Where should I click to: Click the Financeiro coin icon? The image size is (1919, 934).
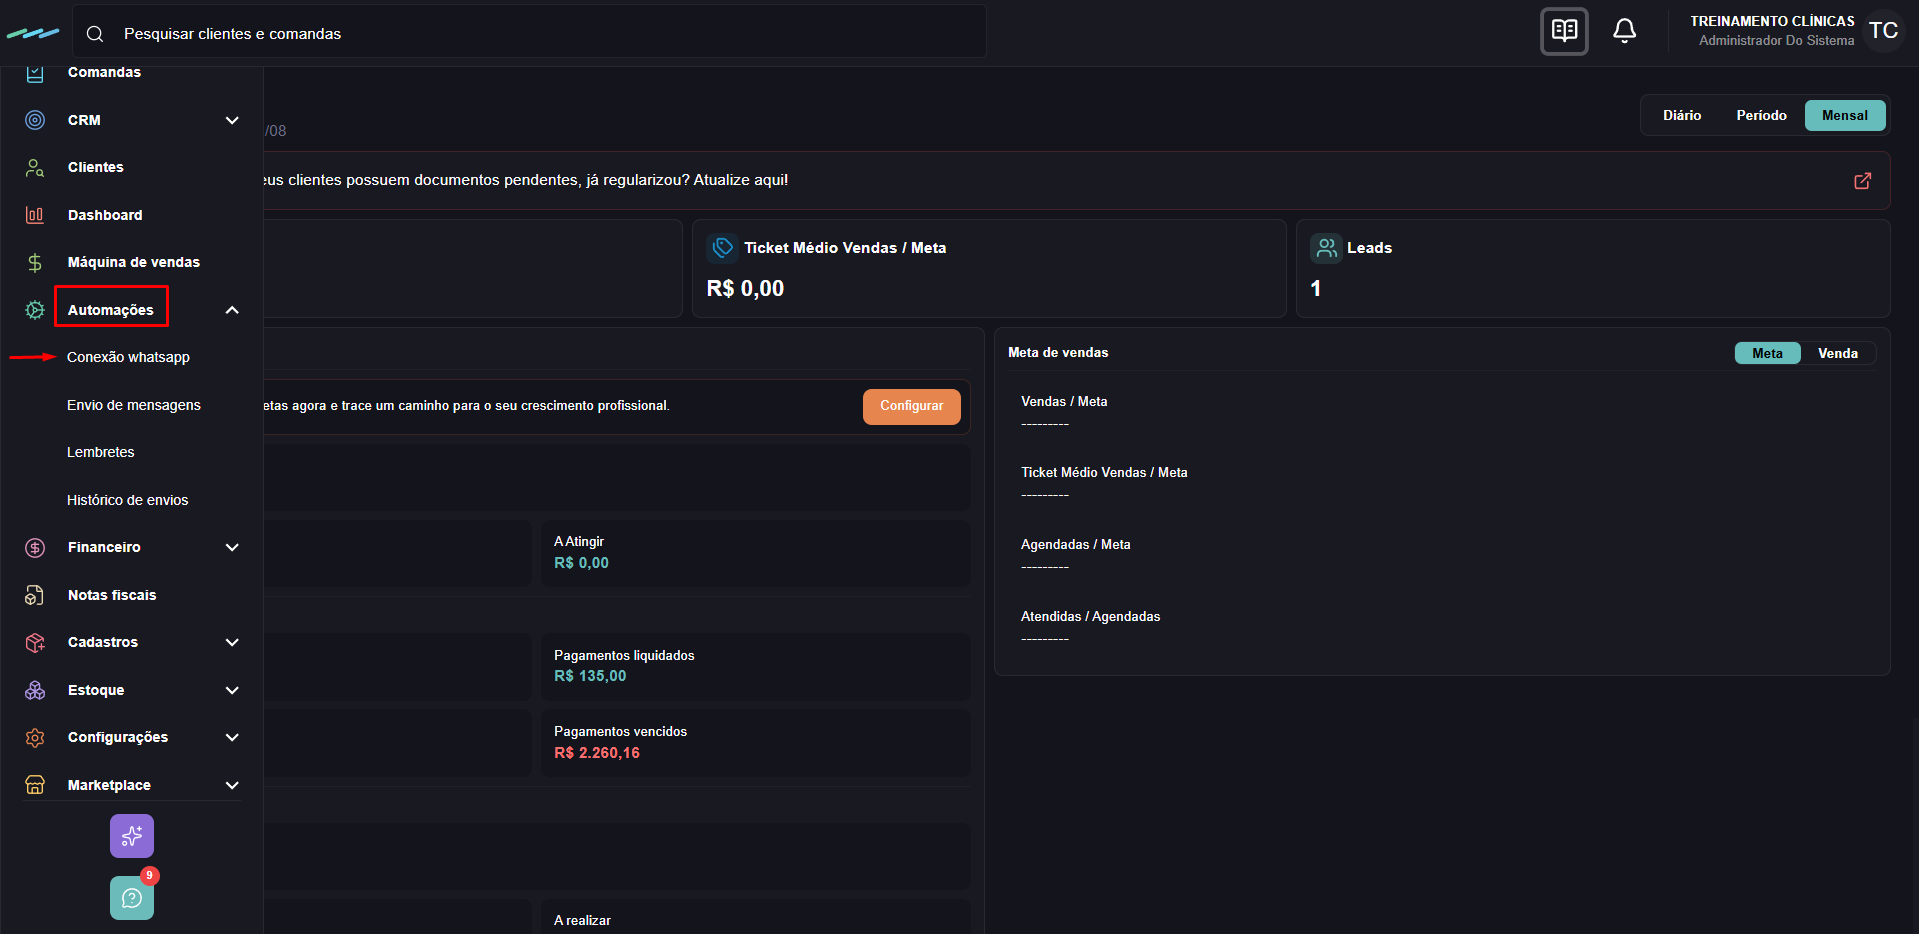pos(35,547)
